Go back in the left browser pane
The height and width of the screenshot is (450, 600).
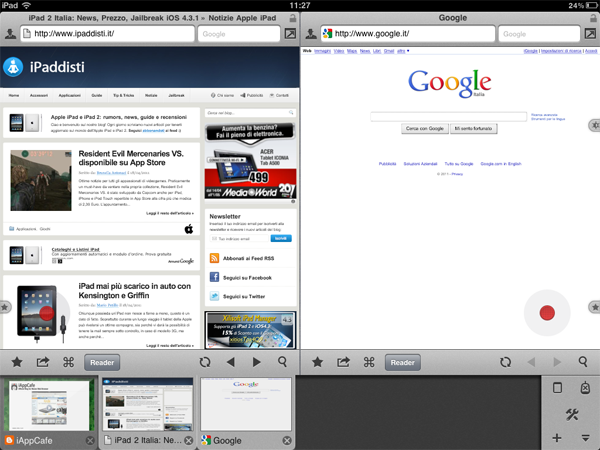(231, 362)
